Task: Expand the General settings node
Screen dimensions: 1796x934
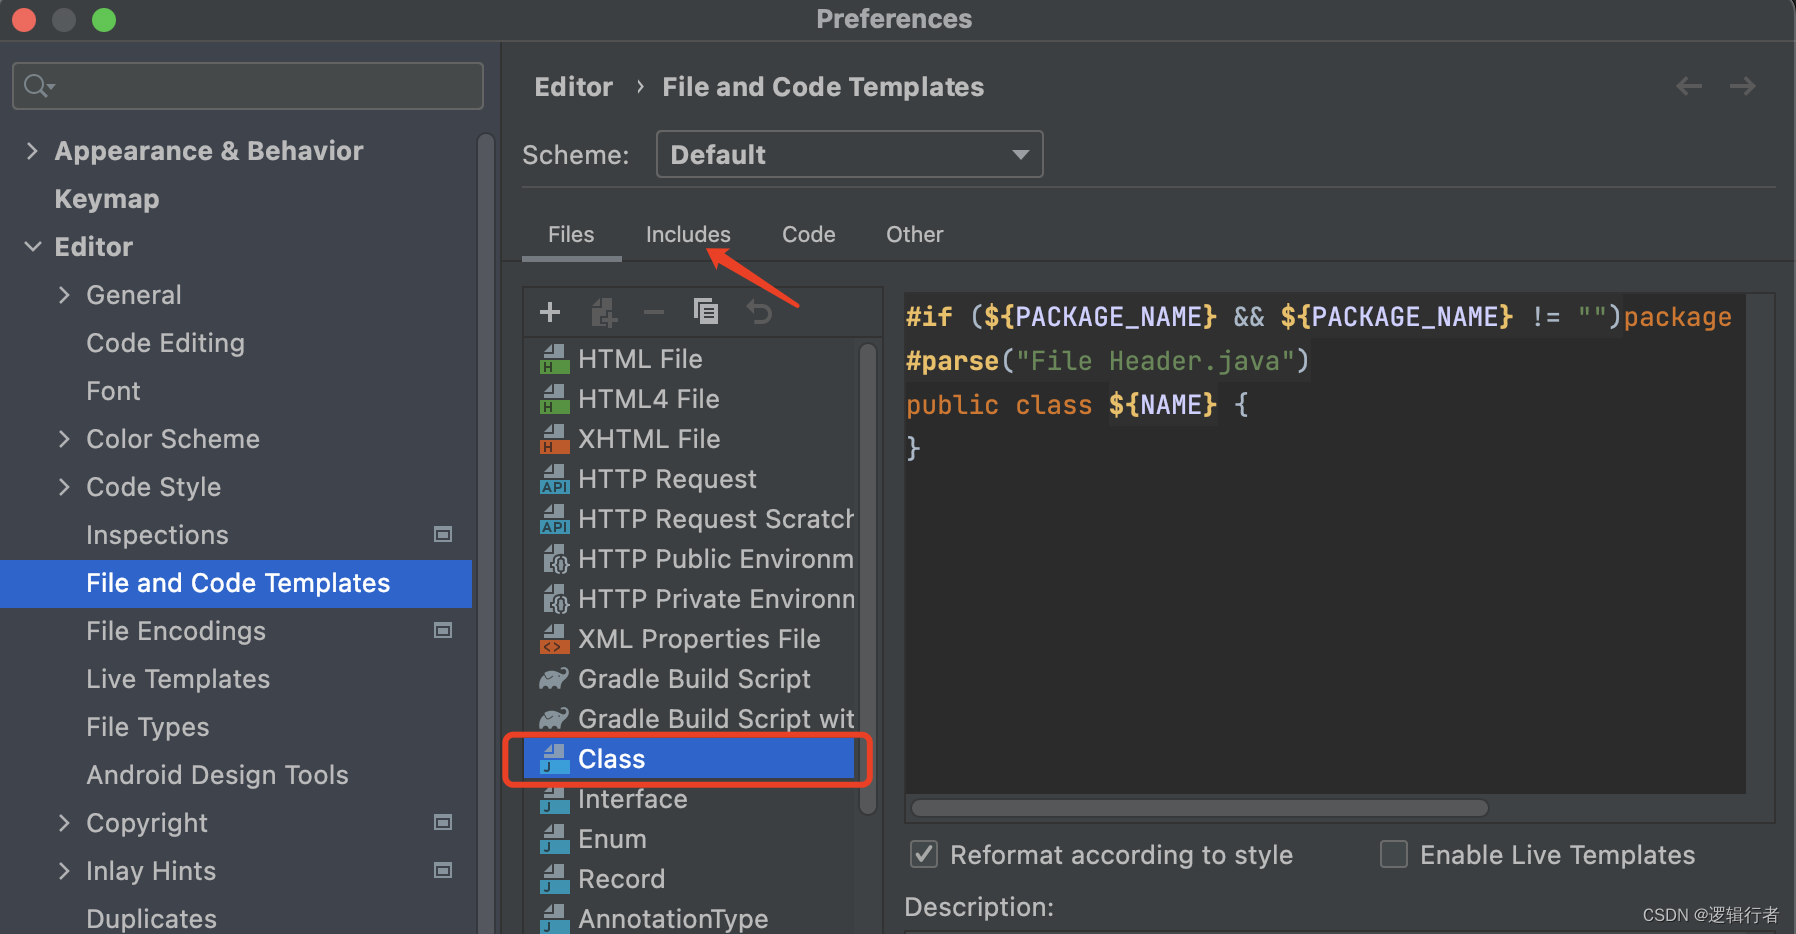Action: tap(64, 295)
